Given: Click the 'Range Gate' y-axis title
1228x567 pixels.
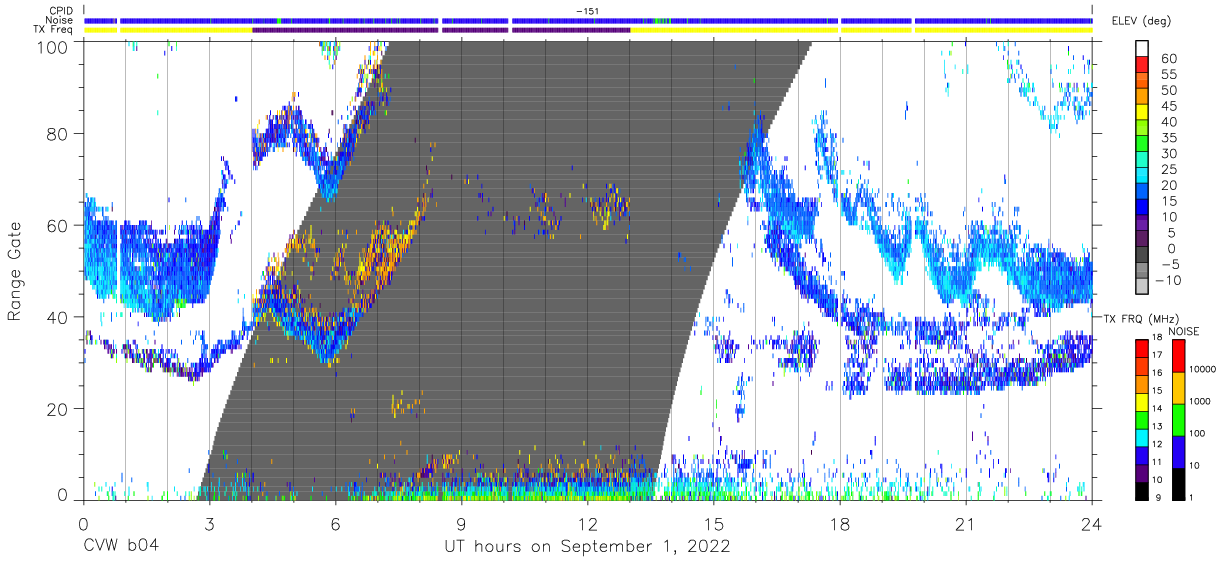Looking at the screenshot, I should click(15, 272).
